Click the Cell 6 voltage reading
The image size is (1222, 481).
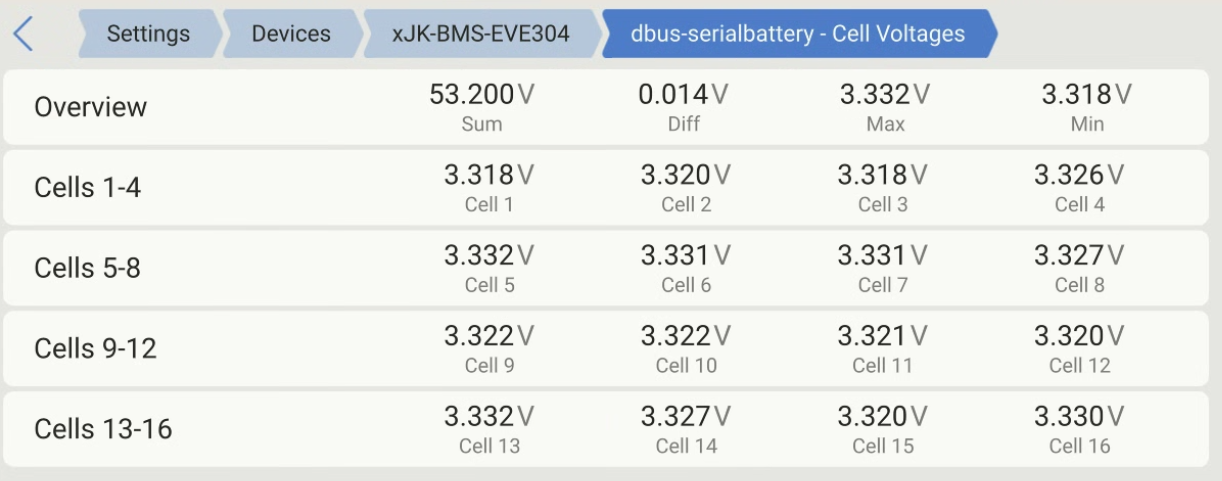click(x=686, y=256)
